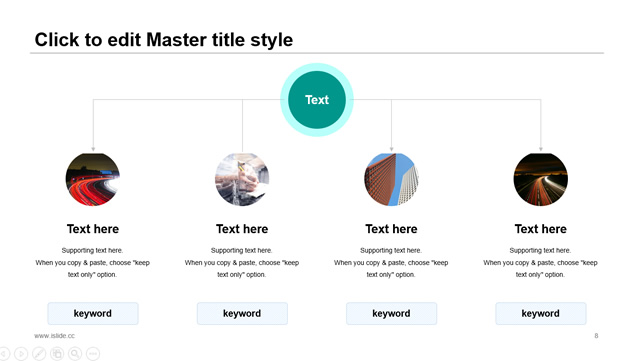Select the brick building circular photo

[x=391, y=179]
